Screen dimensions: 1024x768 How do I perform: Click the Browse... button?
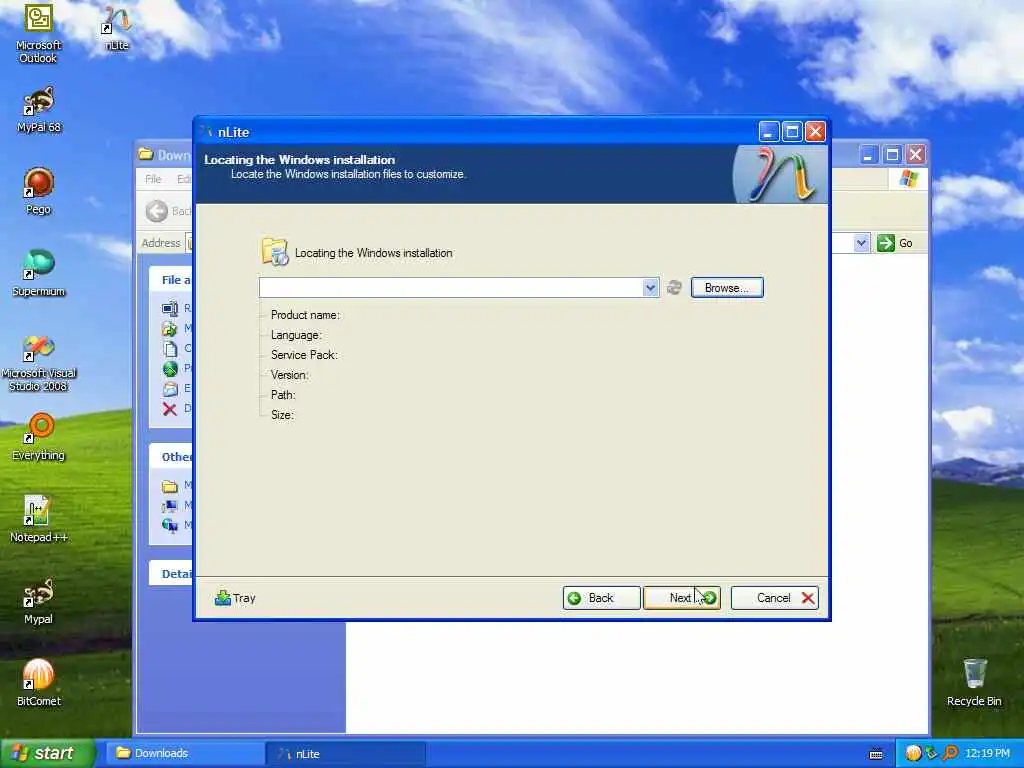[727, 288]
